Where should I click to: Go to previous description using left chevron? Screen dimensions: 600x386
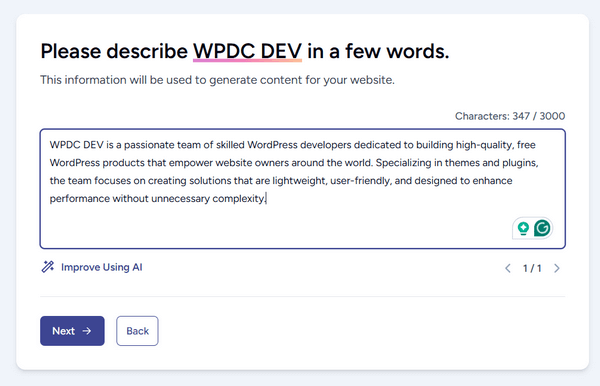tap(508, 268)
